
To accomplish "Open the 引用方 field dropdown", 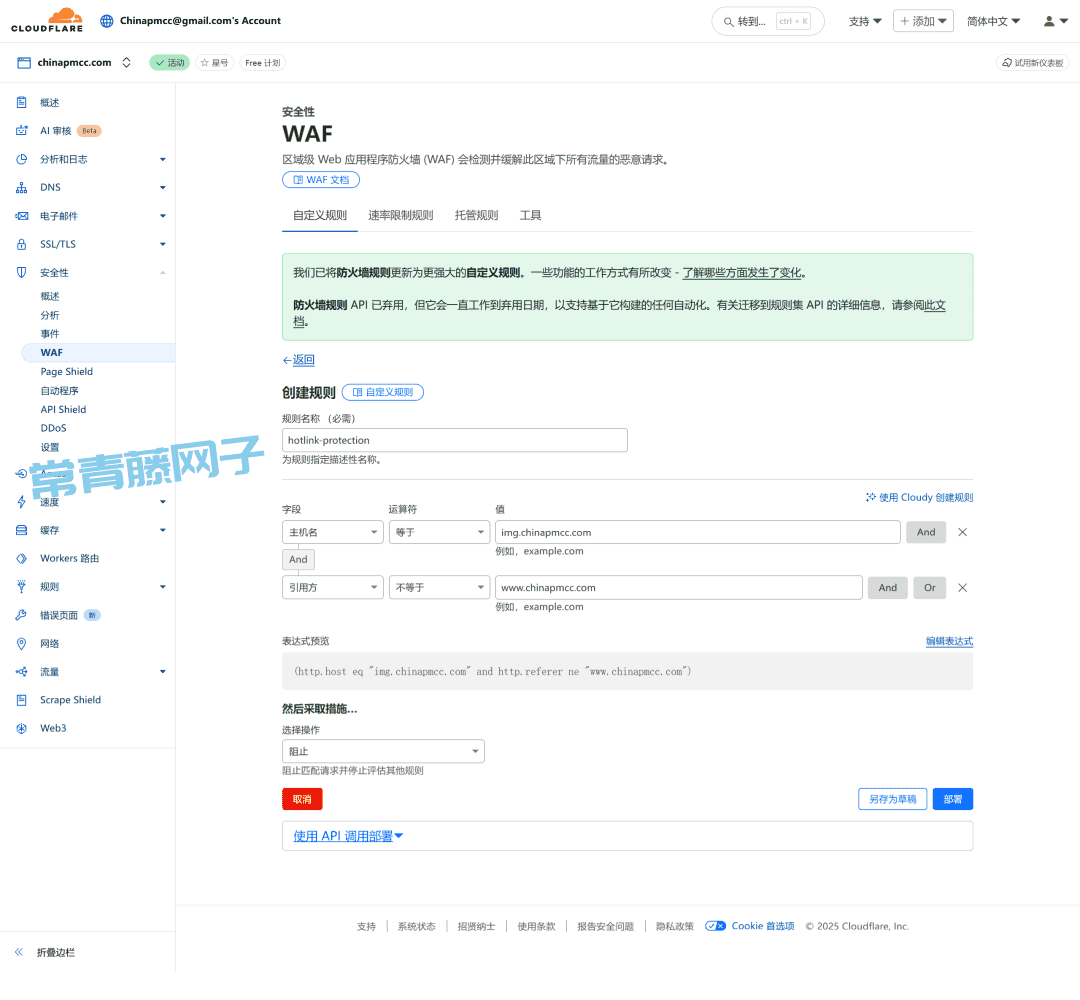I will pyautogui.click(x=333, y=587).
